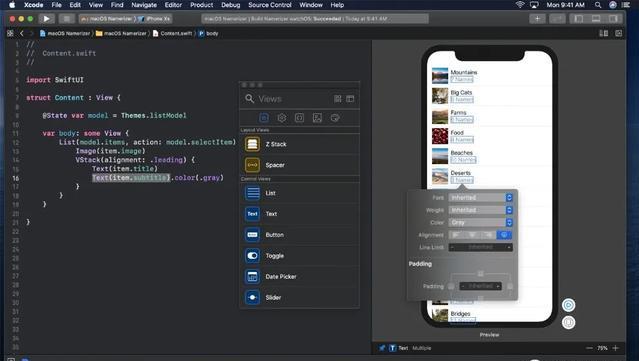639x361 pixels.
Task: Open the Wi-Fi status menu
Action: click(520, 5)
